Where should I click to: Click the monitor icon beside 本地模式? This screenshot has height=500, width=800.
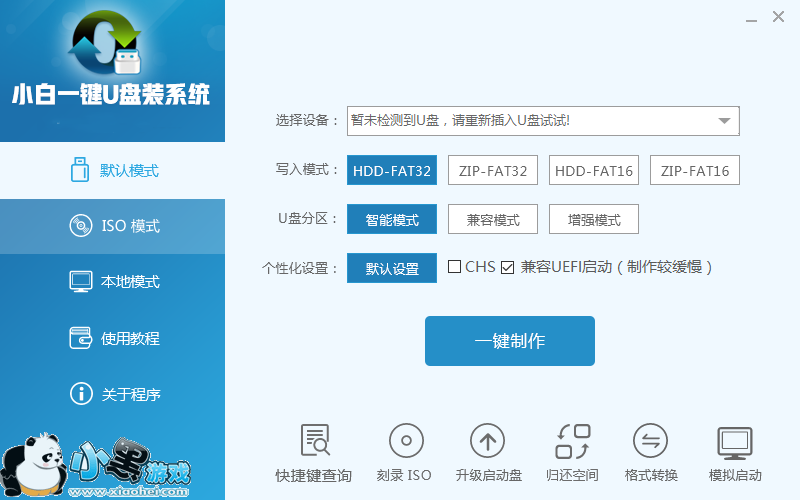coord(81,281)
